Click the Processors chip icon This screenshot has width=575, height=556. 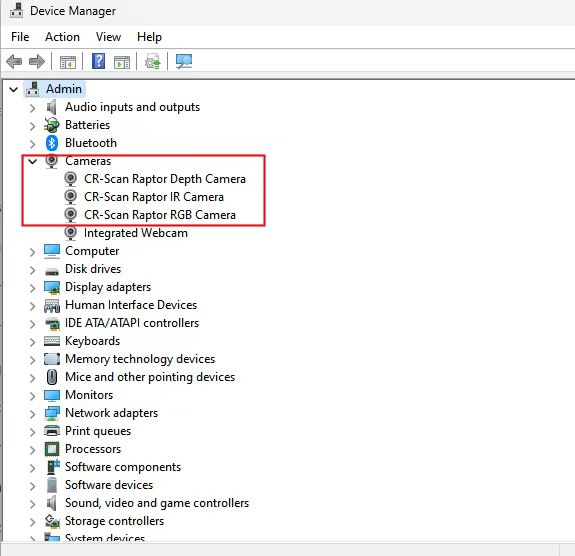[x=52, y=449]
